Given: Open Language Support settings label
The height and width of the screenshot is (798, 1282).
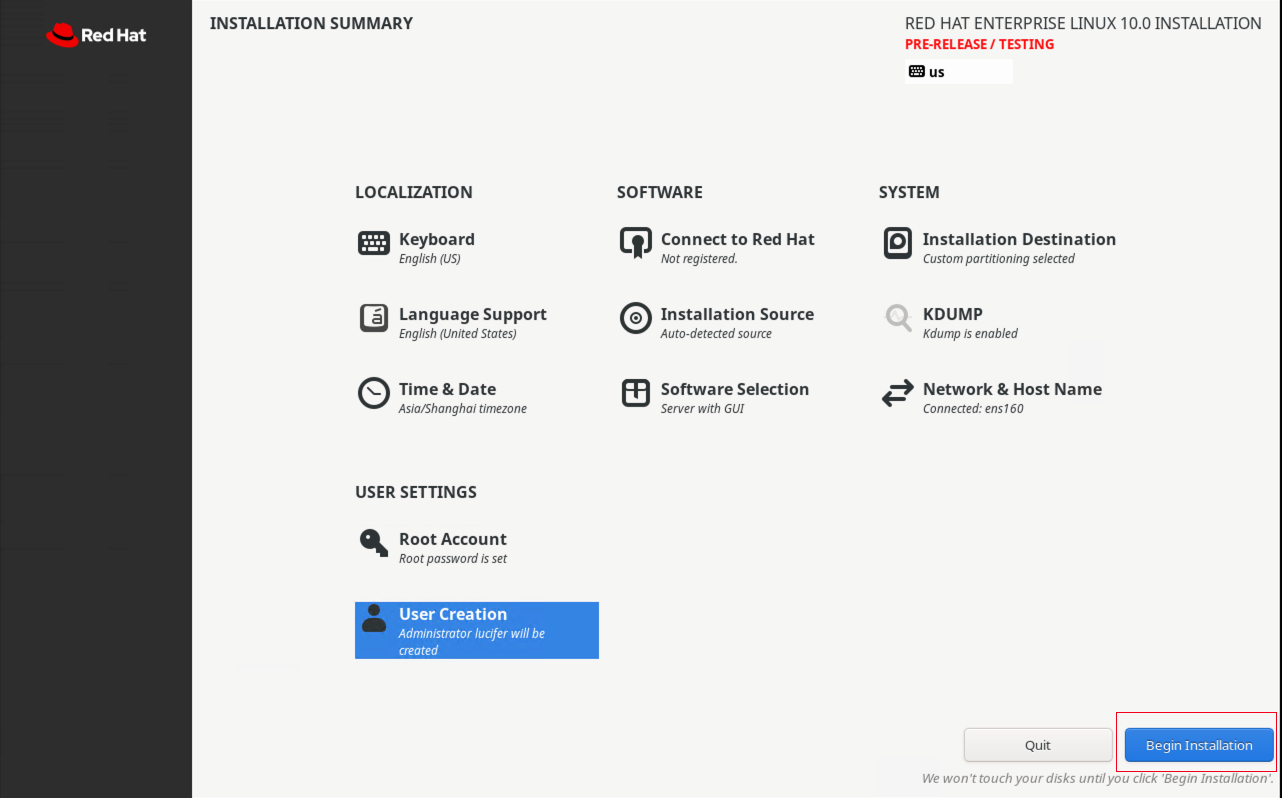Looking at the screenshot, I should click(473, 314).
